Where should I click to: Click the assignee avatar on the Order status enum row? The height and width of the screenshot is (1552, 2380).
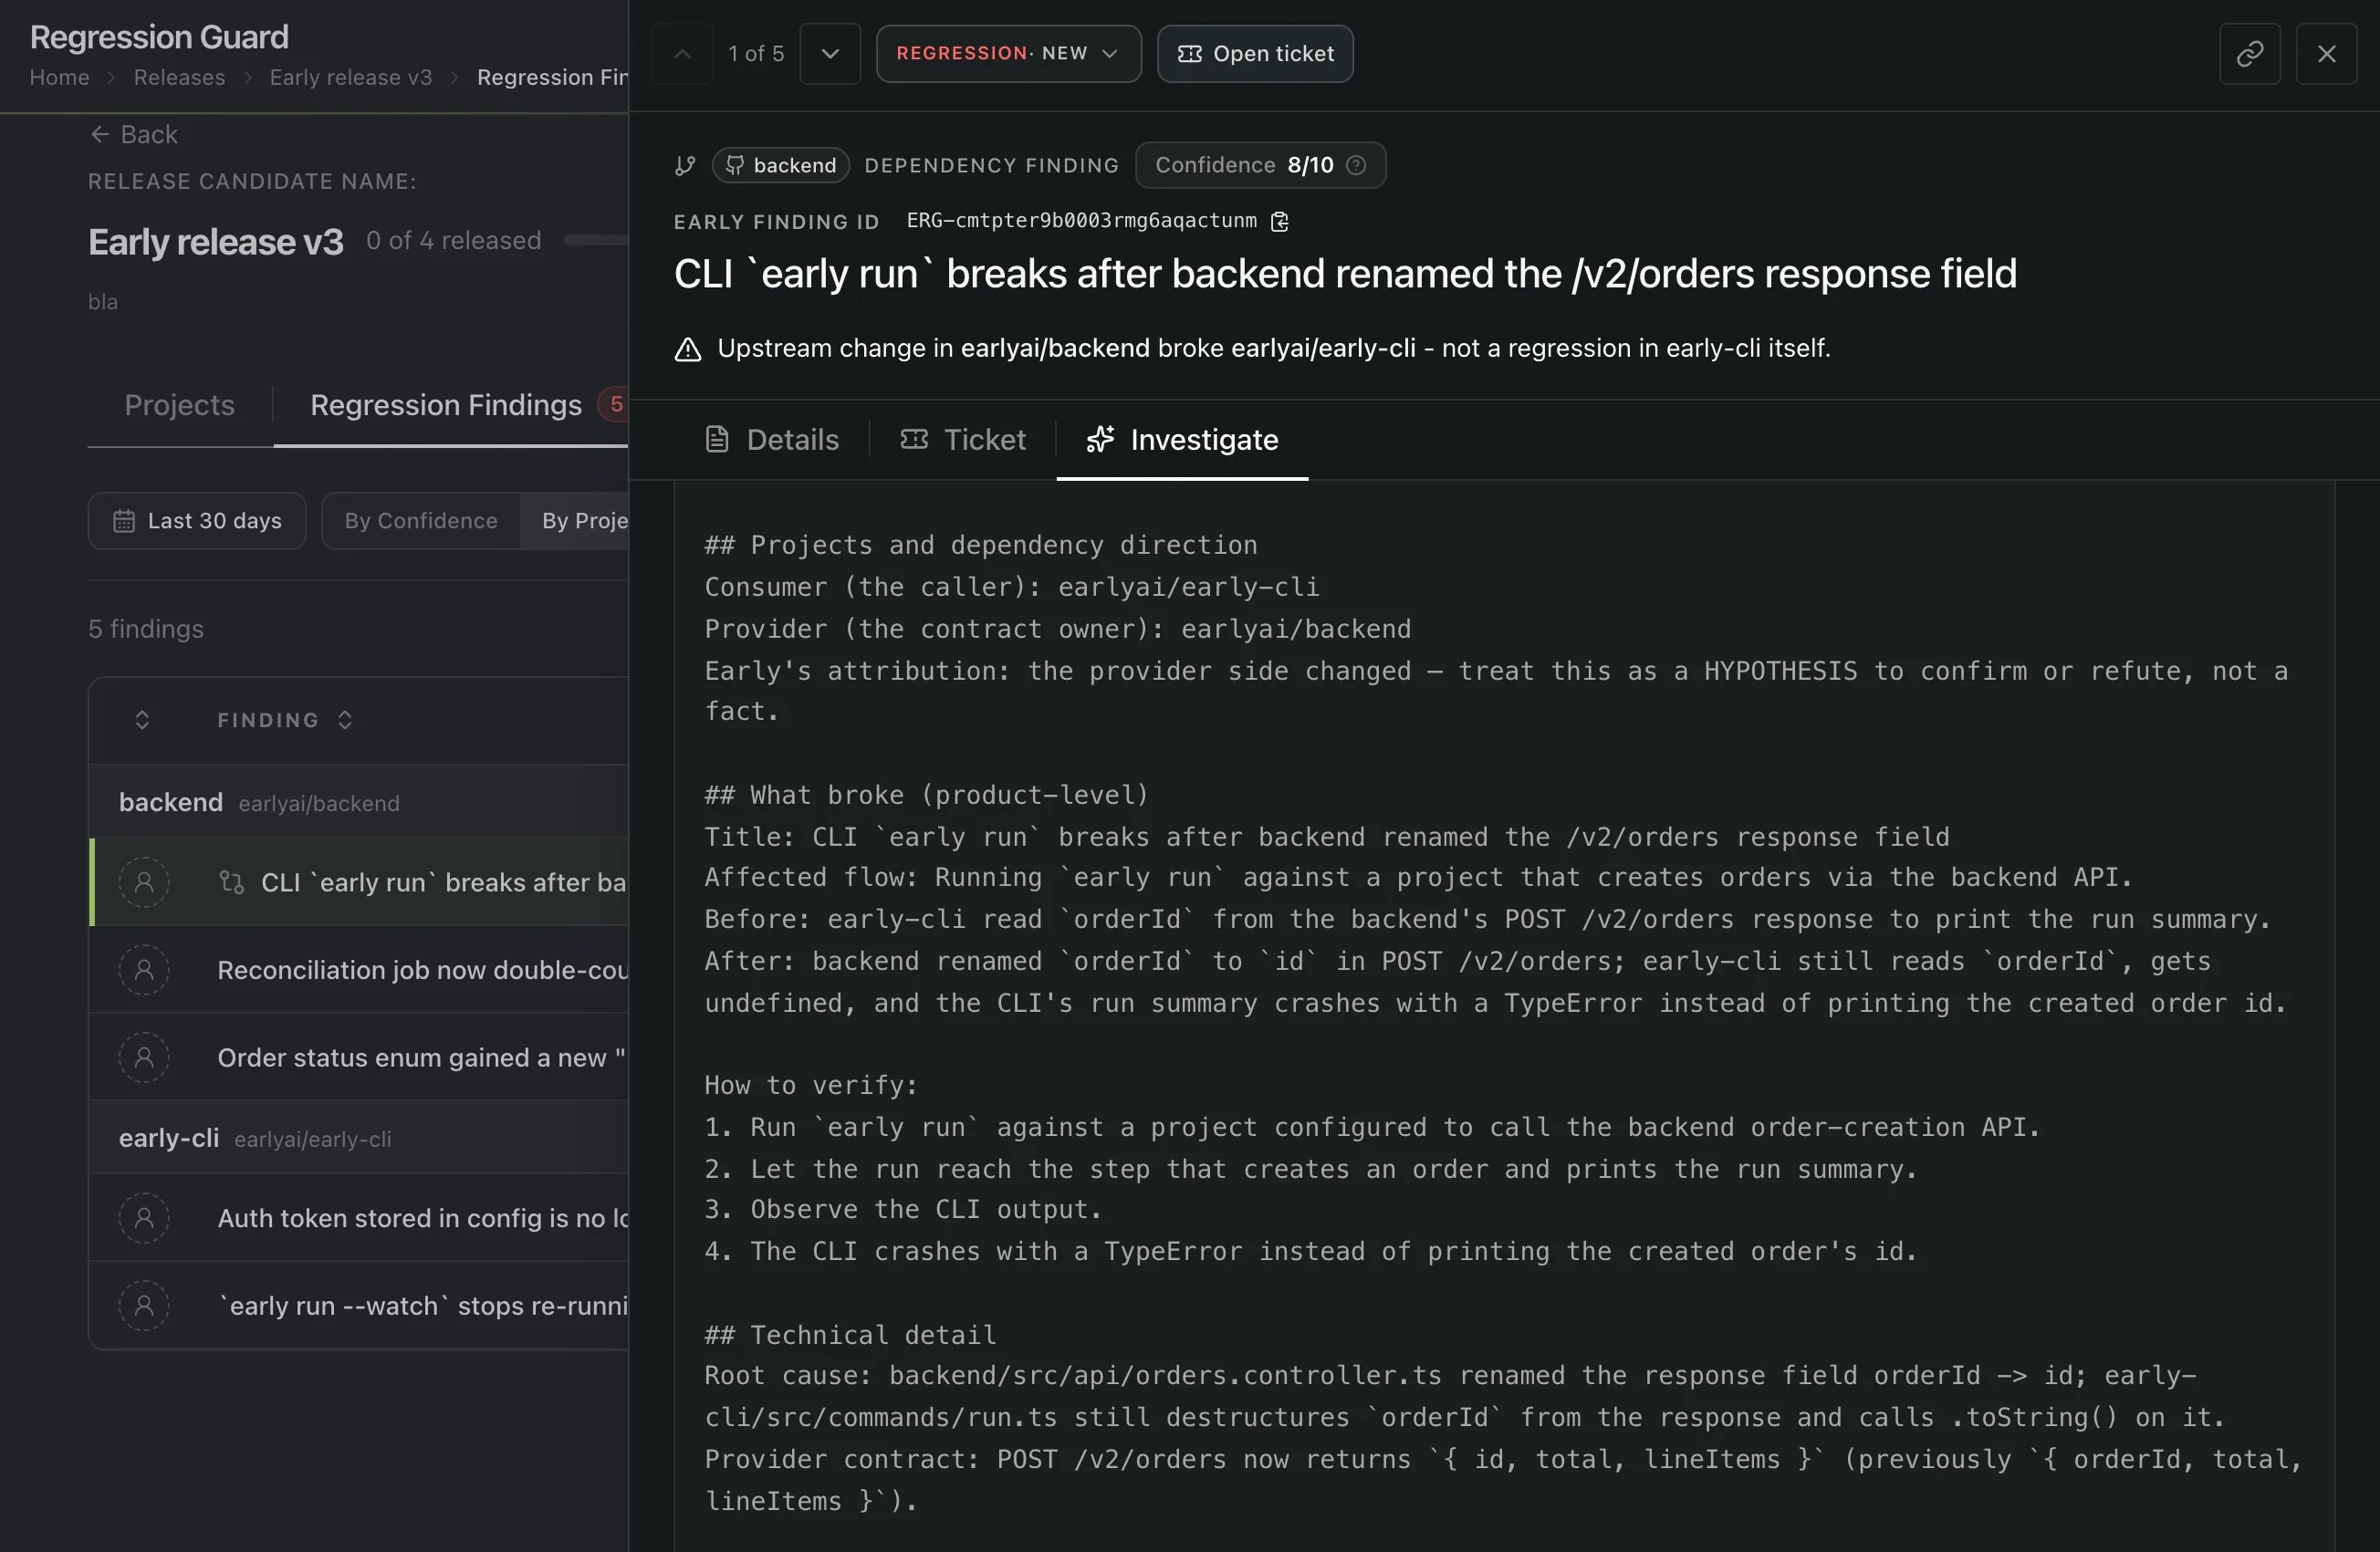point(144,1057)
